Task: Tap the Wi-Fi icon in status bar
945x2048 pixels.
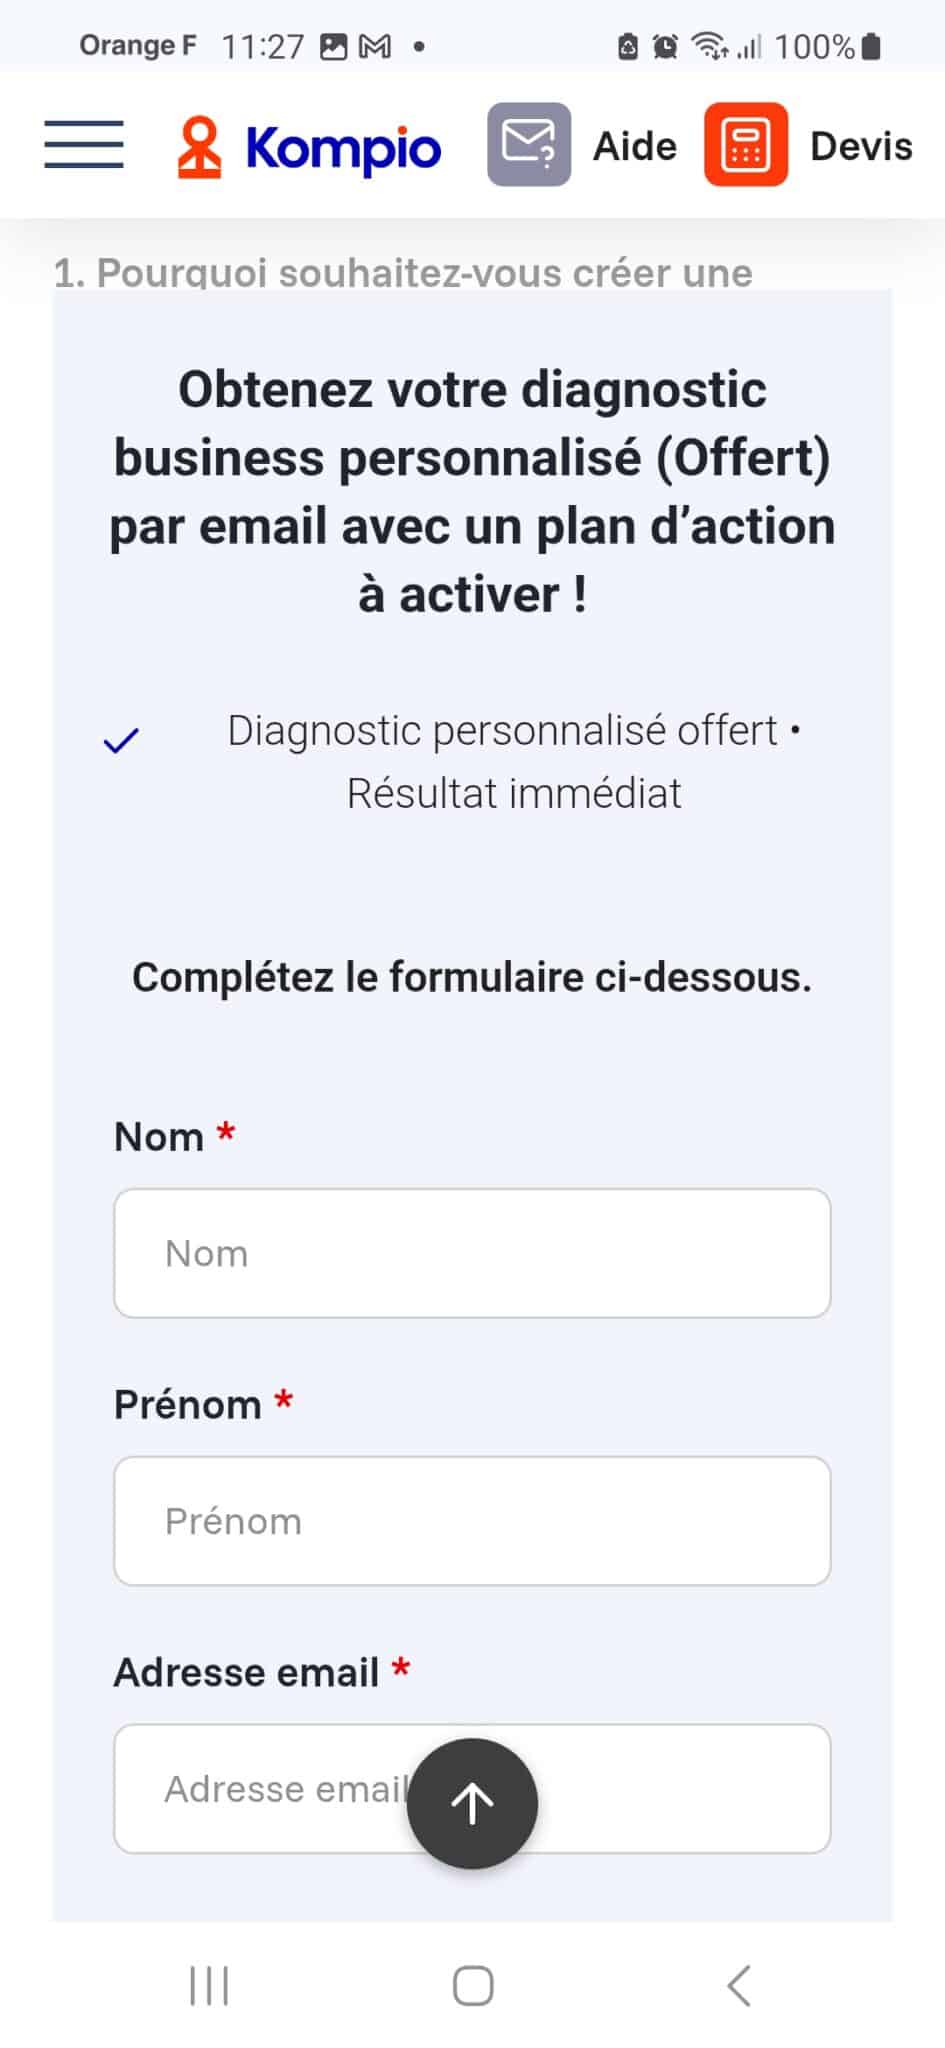Action: 710,46
